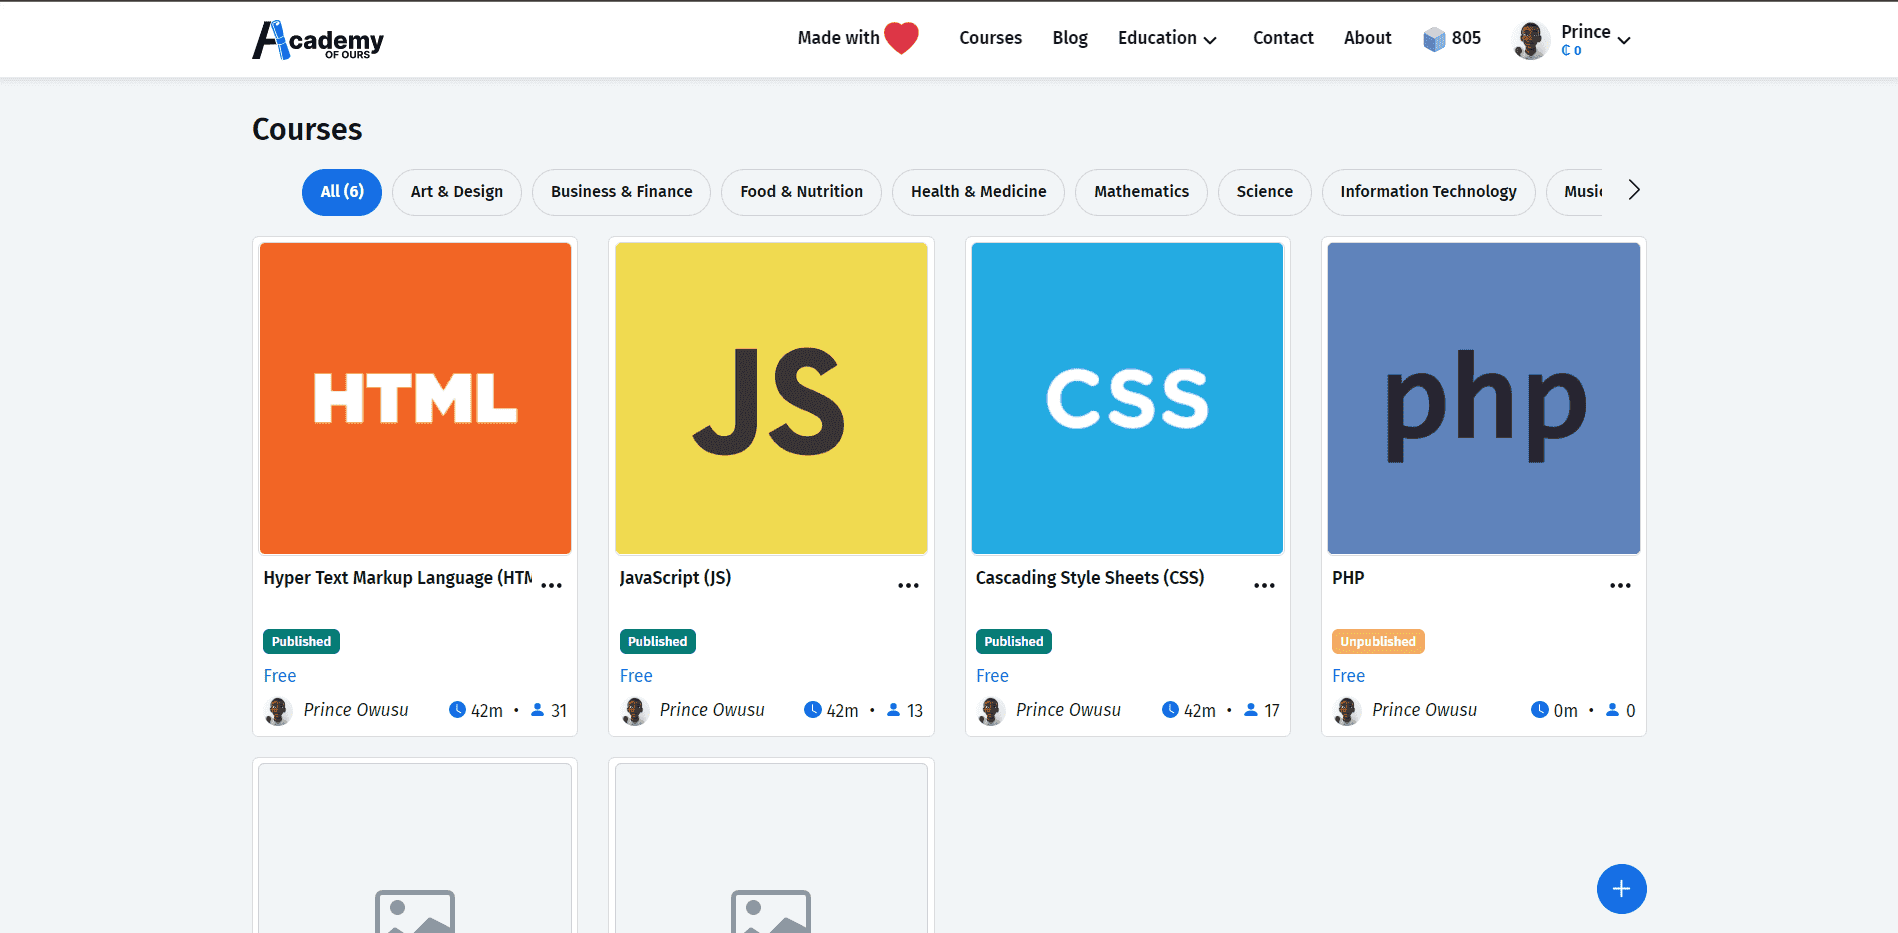Click Free price on PHP course

tap(1348, 676)
